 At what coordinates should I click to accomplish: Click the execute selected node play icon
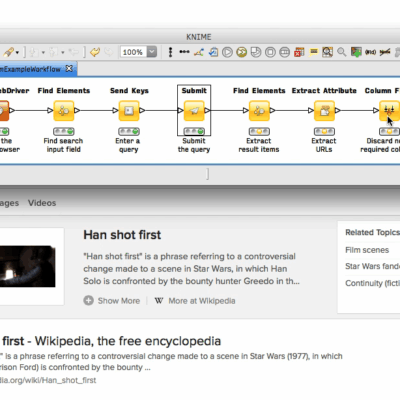click(x=227, y=52)
